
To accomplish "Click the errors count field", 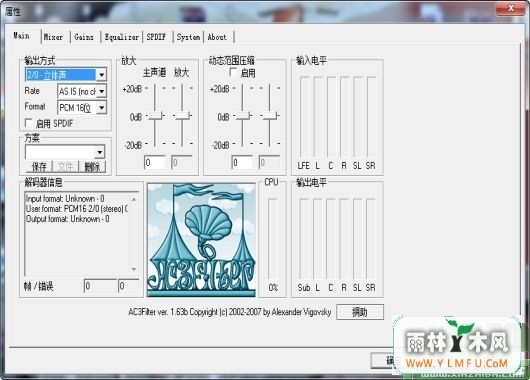I will 128,286.
